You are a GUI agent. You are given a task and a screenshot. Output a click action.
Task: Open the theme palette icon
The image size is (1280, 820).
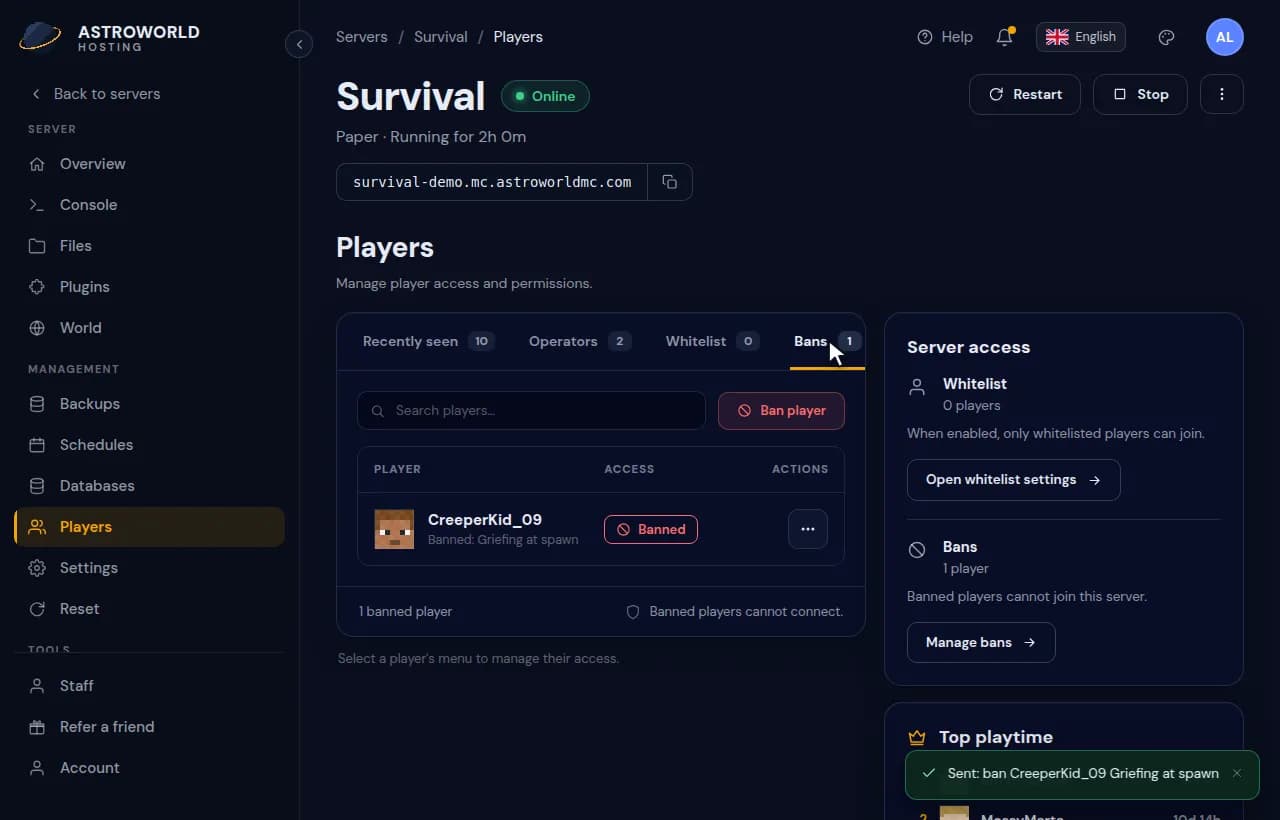point(1166,37)
